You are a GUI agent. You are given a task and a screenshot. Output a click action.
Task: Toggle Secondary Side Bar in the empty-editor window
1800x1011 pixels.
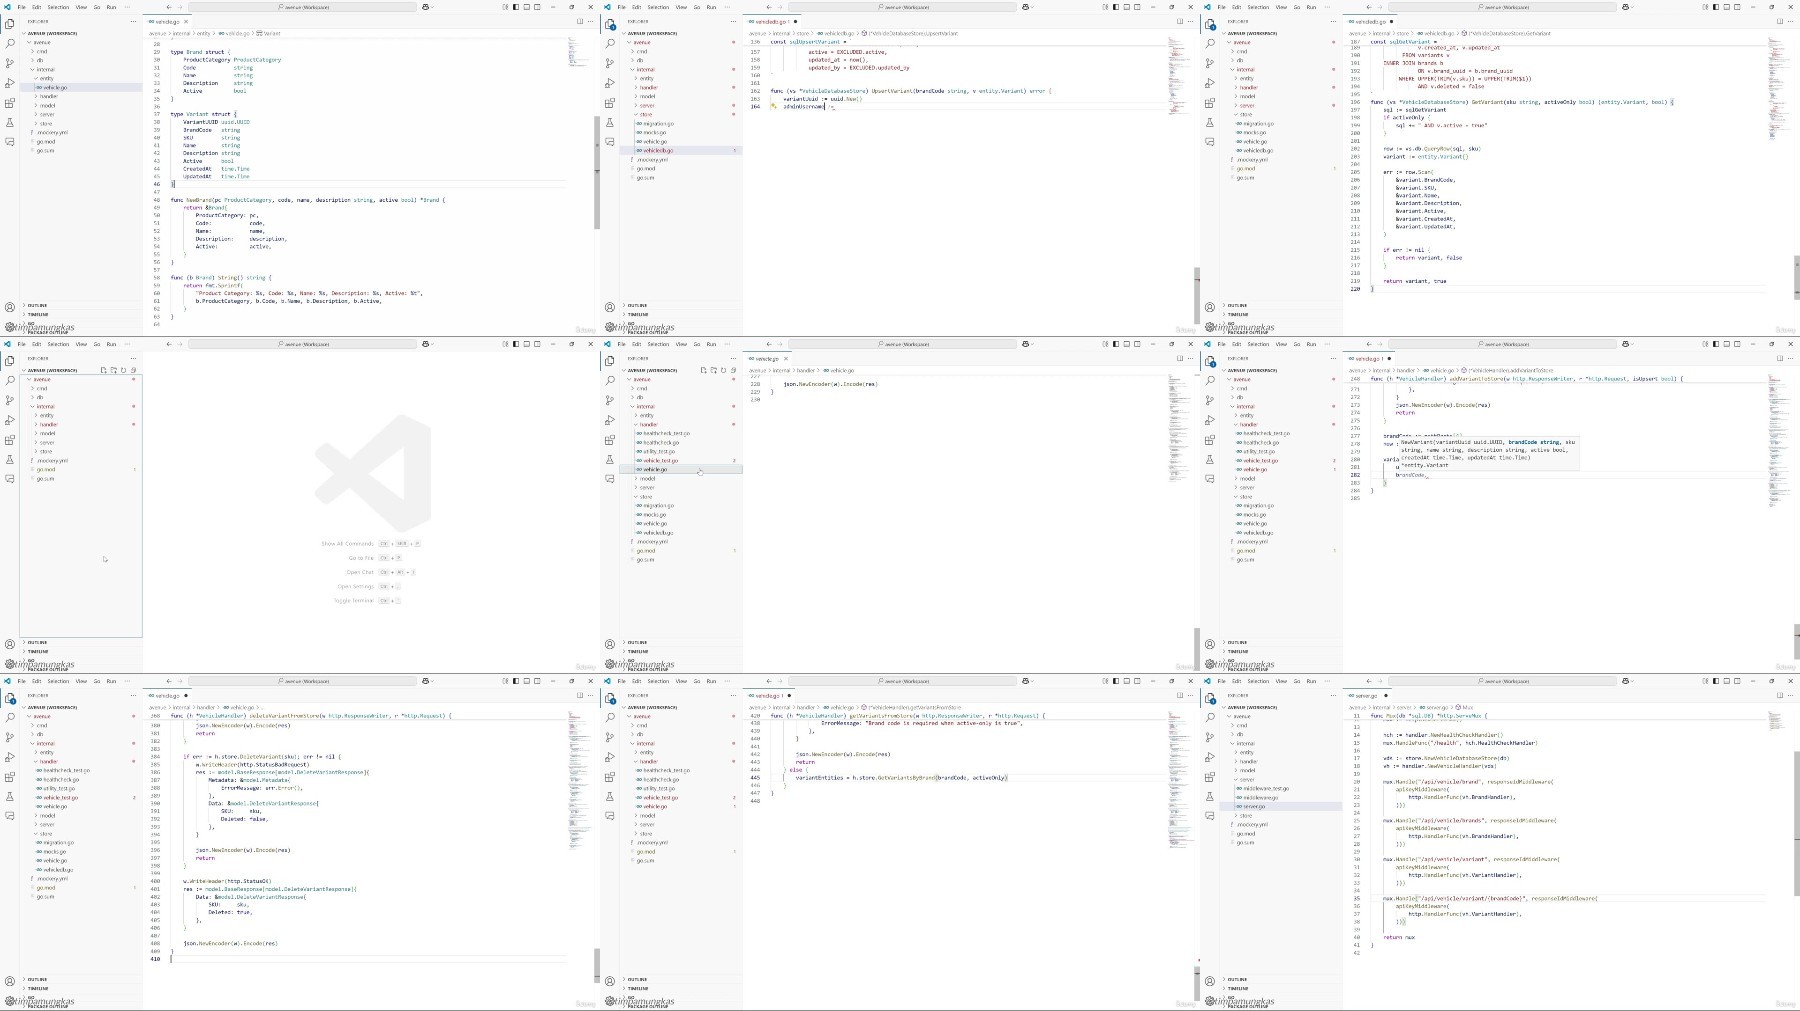point(537,344)
